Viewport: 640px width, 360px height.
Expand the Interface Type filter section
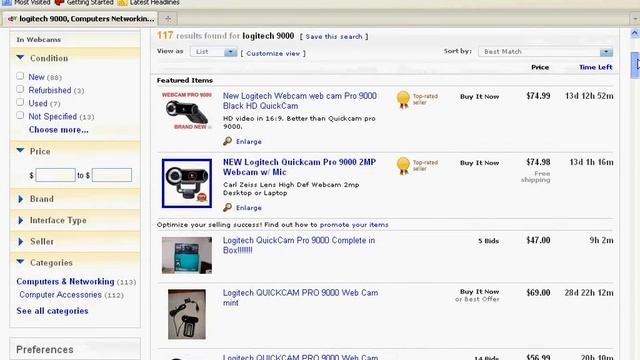click(21, 220)
